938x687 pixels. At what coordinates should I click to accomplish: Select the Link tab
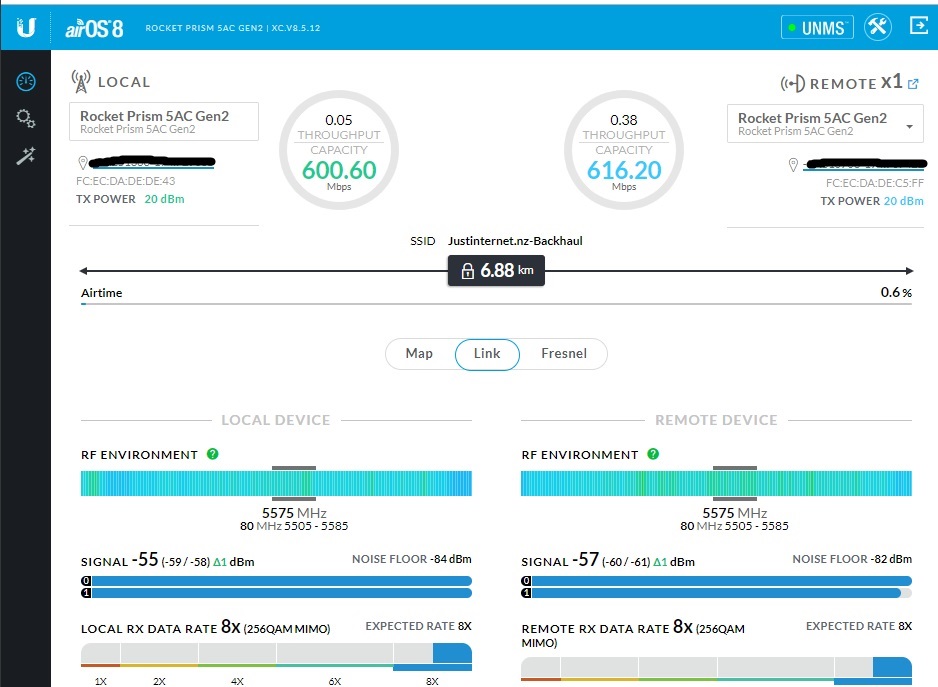pos(487,354)
